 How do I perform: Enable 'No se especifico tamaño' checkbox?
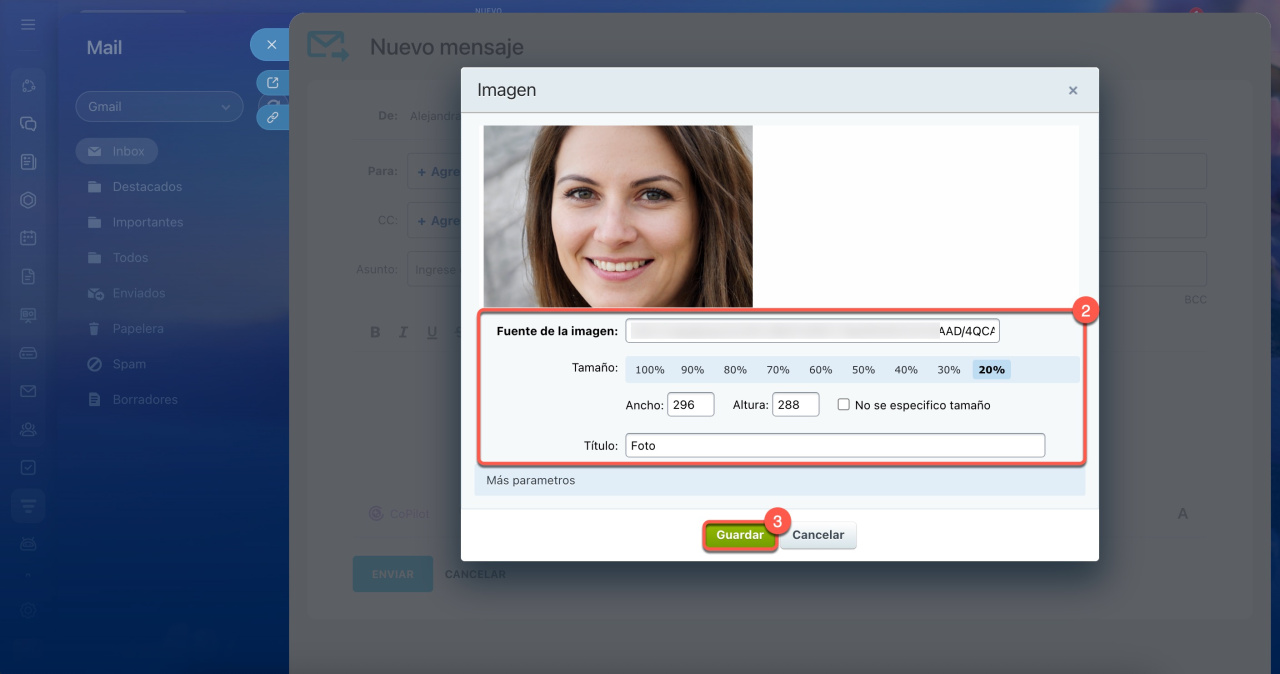coord(844,405)
